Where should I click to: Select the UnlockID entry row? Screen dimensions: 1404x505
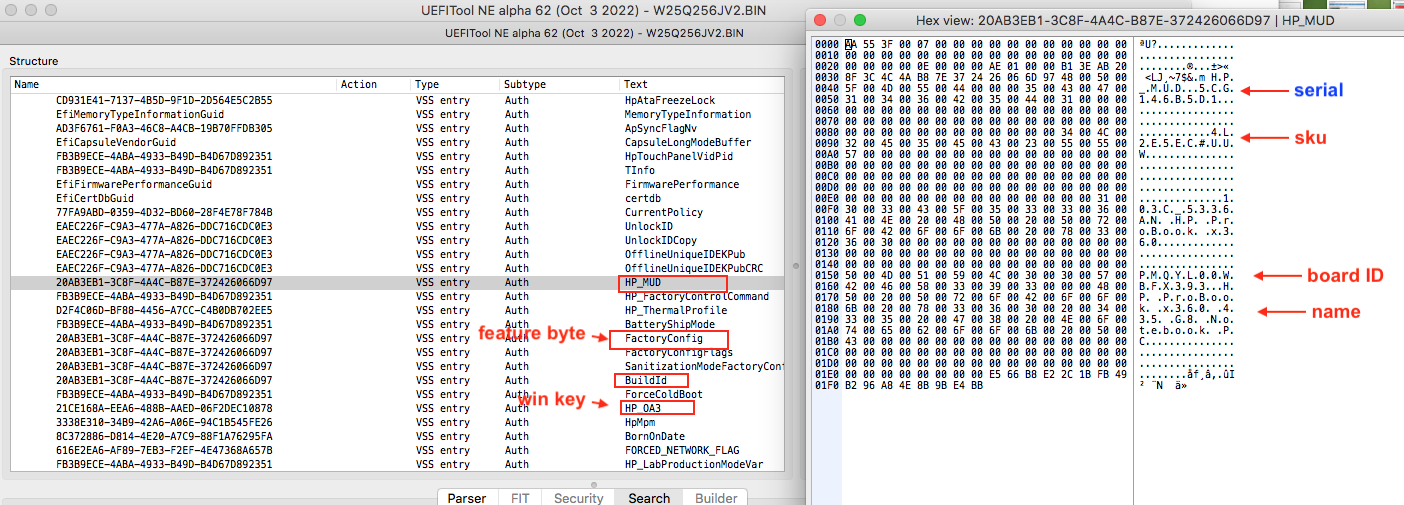point(397,226)
